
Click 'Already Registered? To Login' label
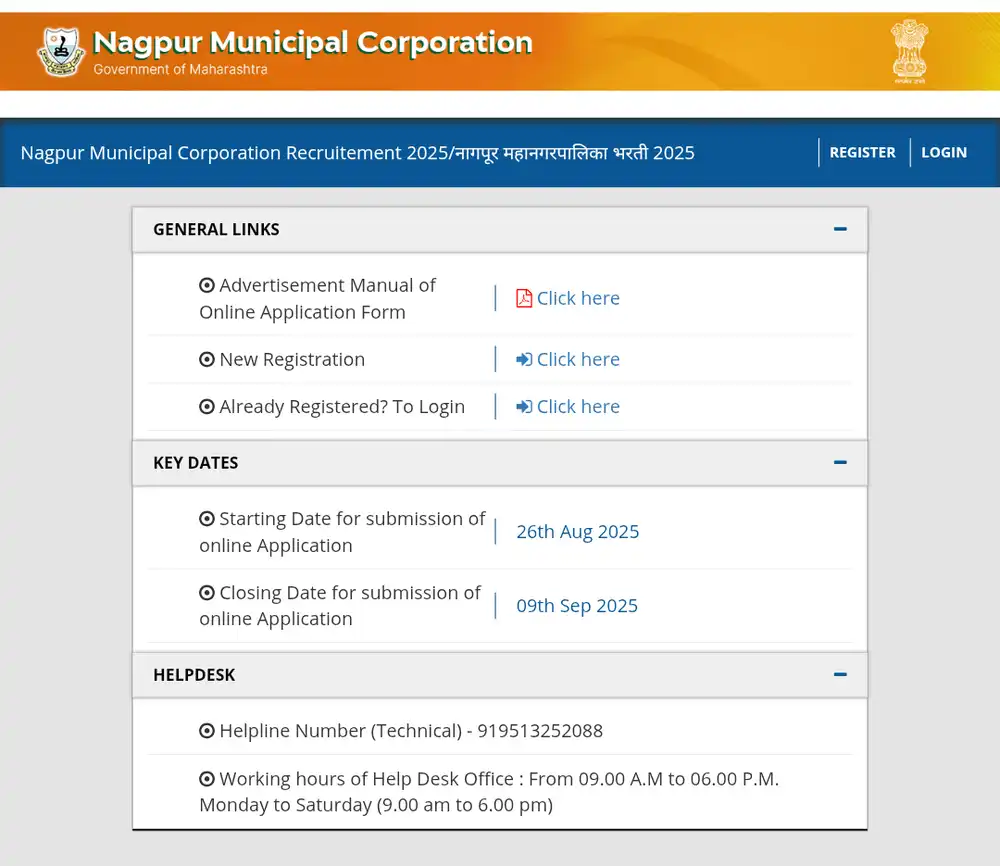click(x=342, y=406)
